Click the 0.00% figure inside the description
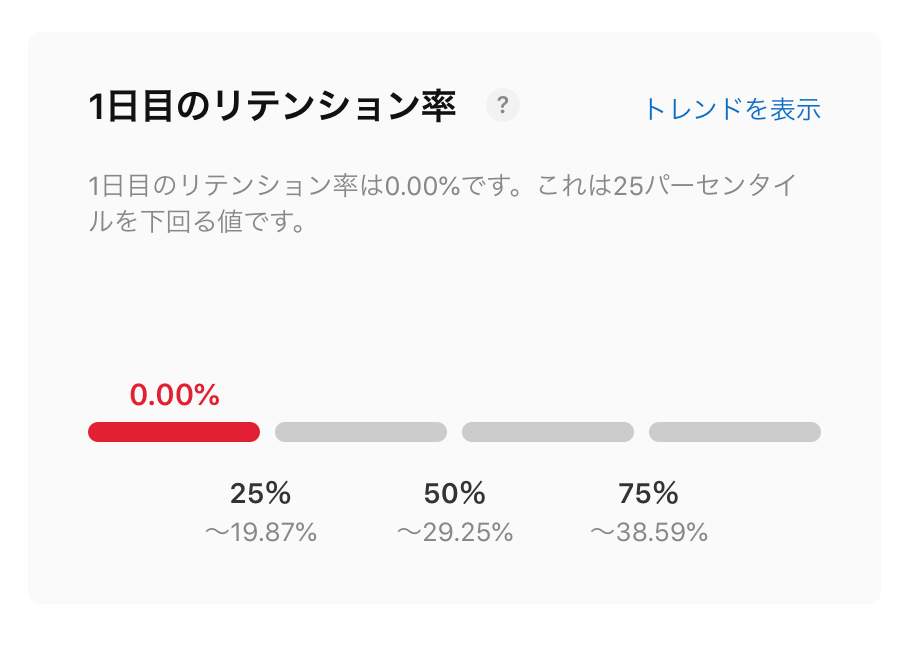The image size is (924, 650). tap(423, 186)
